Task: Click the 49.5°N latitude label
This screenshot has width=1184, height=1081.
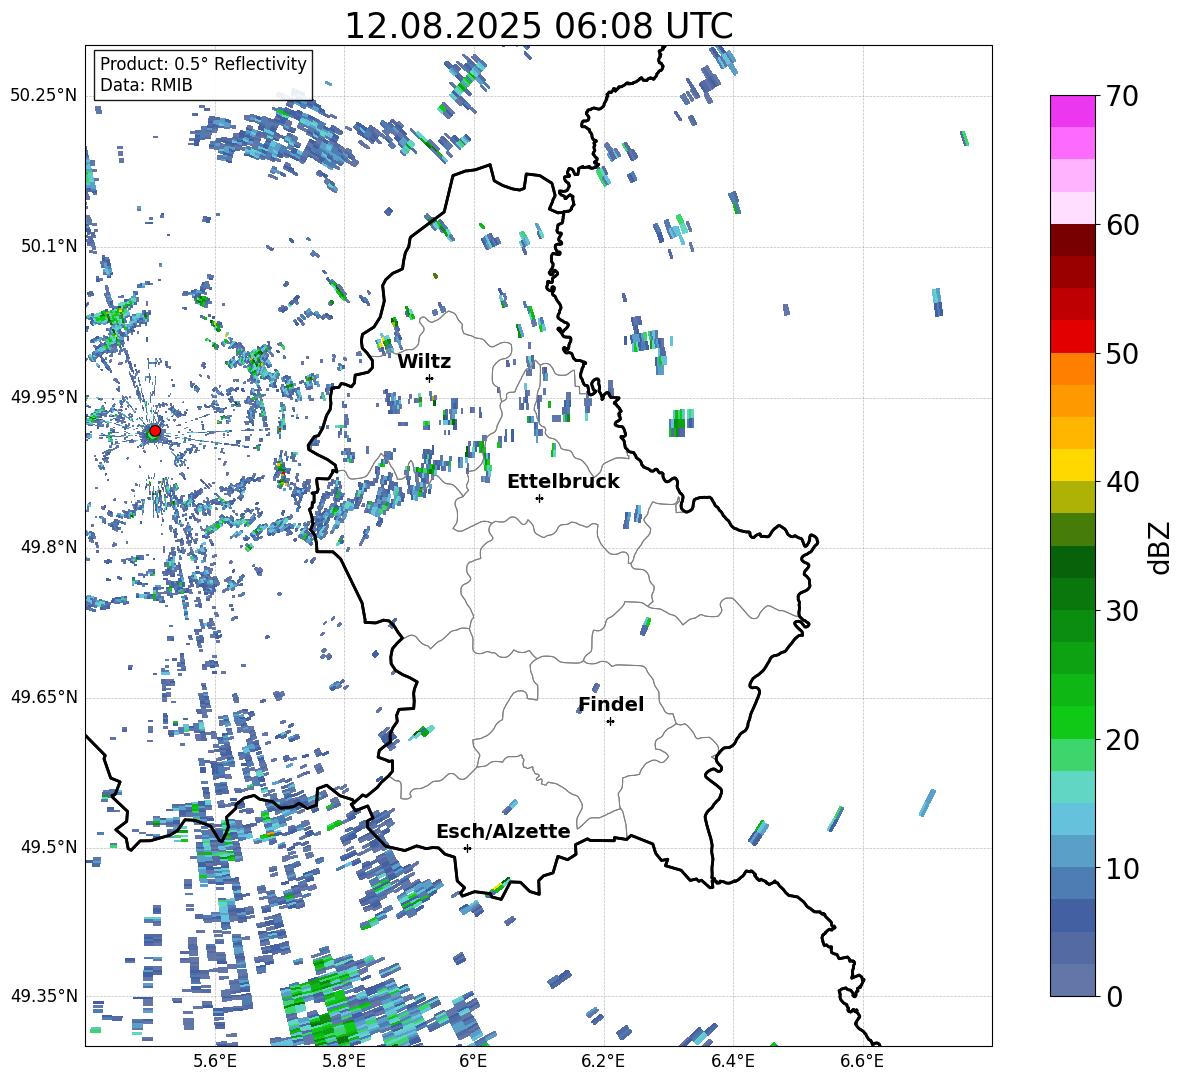Action: [x=49, y=847]
